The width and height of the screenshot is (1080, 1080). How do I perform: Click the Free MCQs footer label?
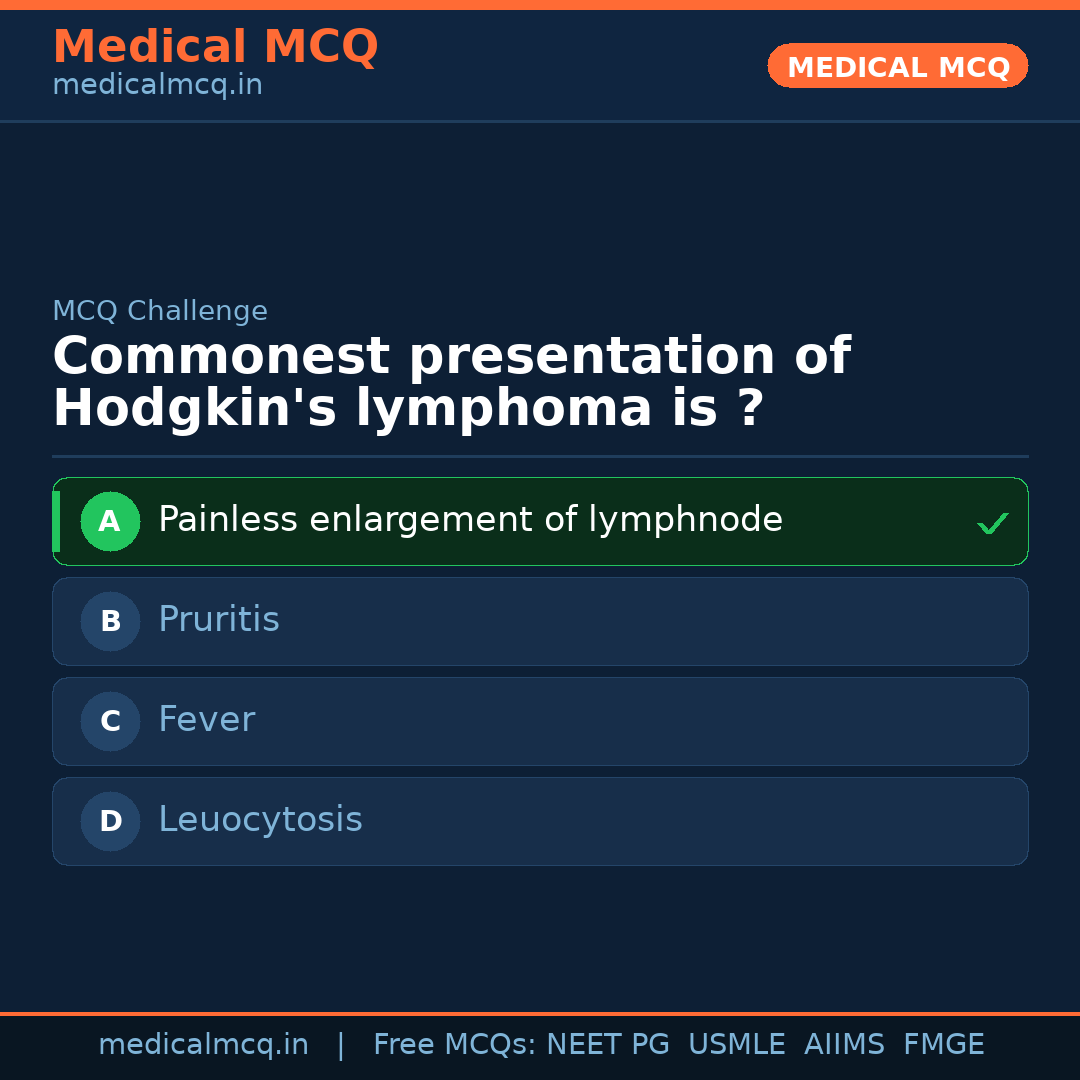(x=454, y=1045)
